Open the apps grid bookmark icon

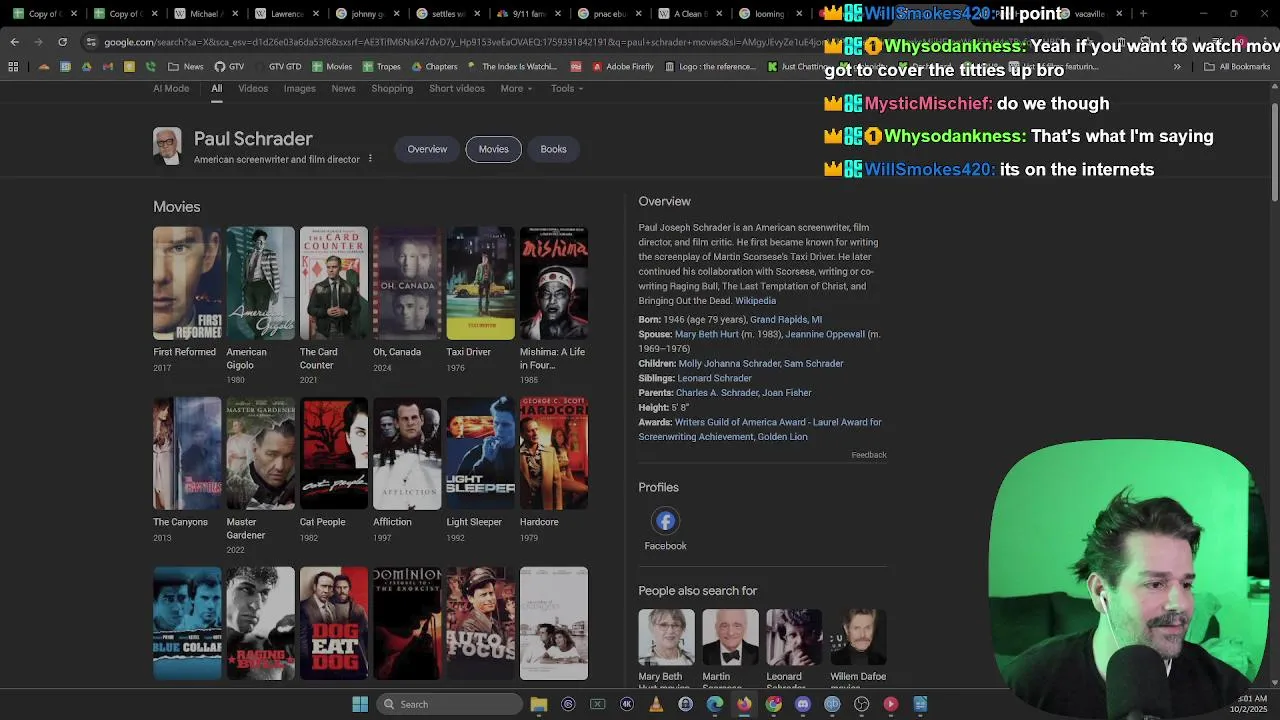click(13, 67)
